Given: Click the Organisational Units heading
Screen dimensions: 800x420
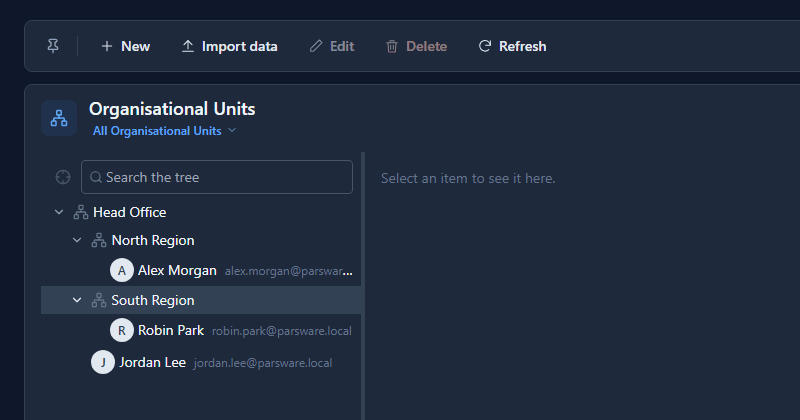Looking at the screenshot, I should 172,109.
